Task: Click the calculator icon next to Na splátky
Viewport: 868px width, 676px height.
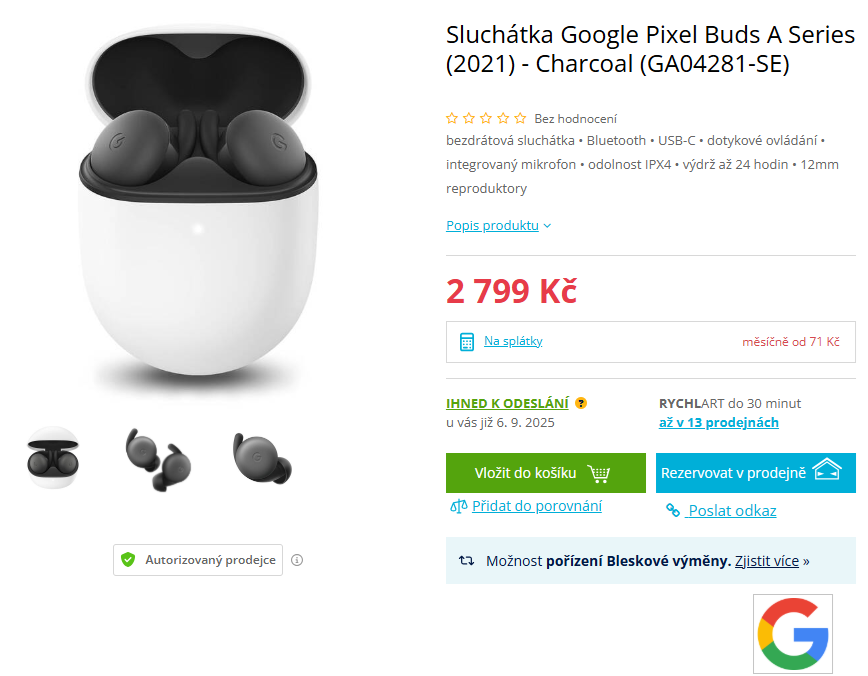Action: [x=466, y=340]
